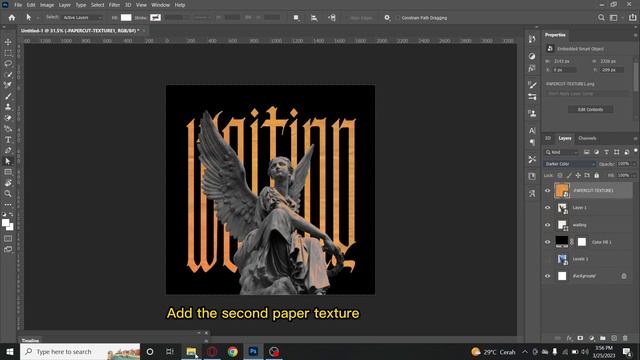This screenshot has height=360, width=640.
Task: Show the hidden Levels 1 layer
Action: pos(547,259)
